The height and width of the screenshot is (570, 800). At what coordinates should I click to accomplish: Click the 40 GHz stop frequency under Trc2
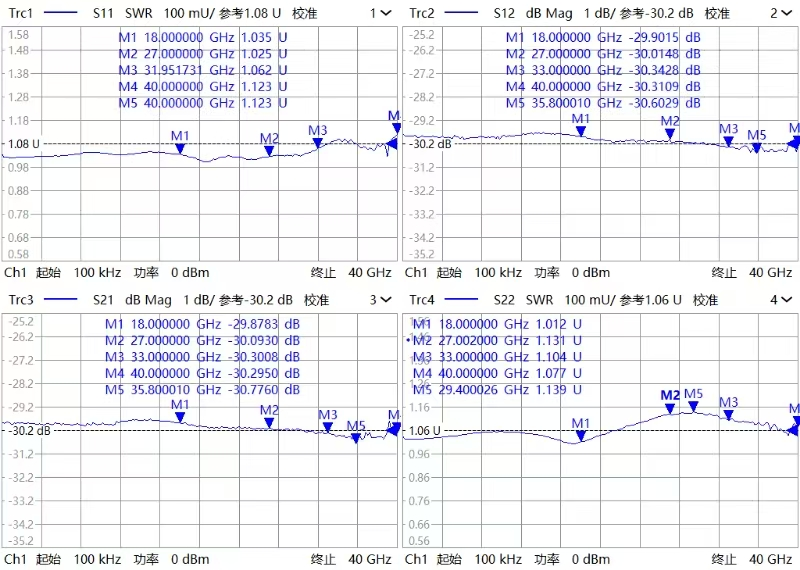[769, 272]
